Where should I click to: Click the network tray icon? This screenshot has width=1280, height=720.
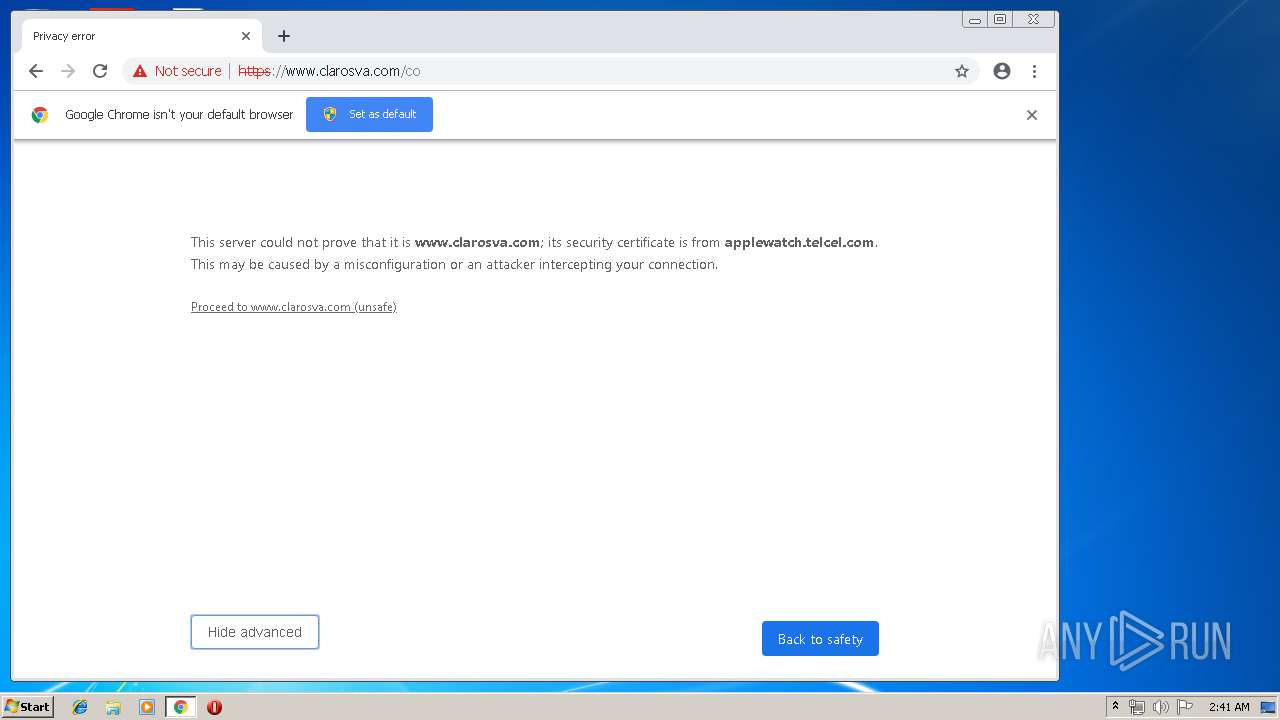coord(1137,707)
